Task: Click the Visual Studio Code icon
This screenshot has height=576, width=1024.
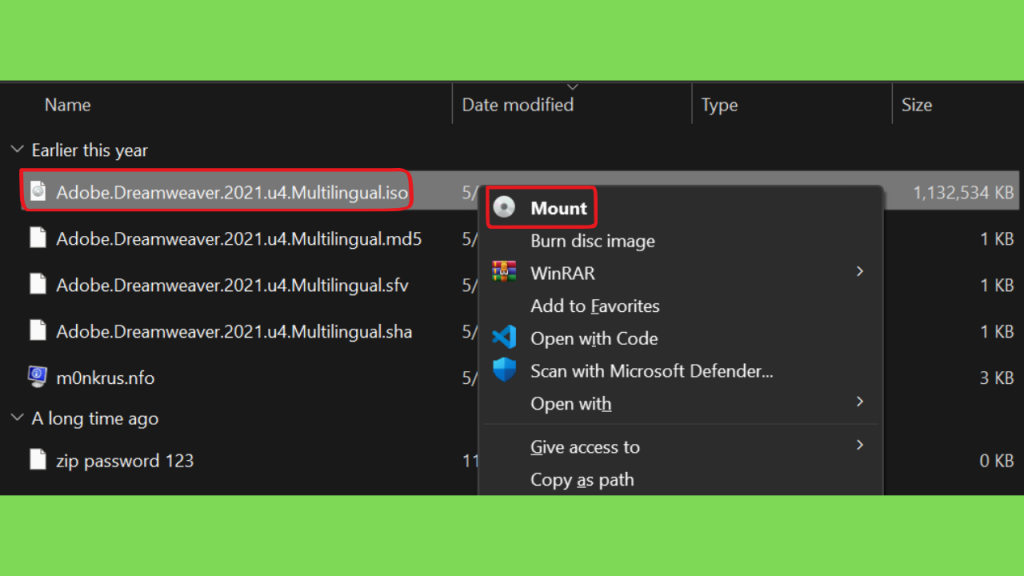Action: (x=504, y=338)
